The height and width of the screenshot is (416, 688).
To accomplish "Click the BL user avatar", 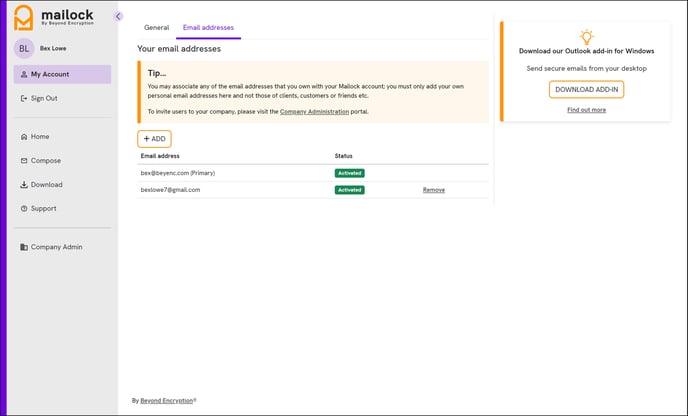I will coord(24,48).
